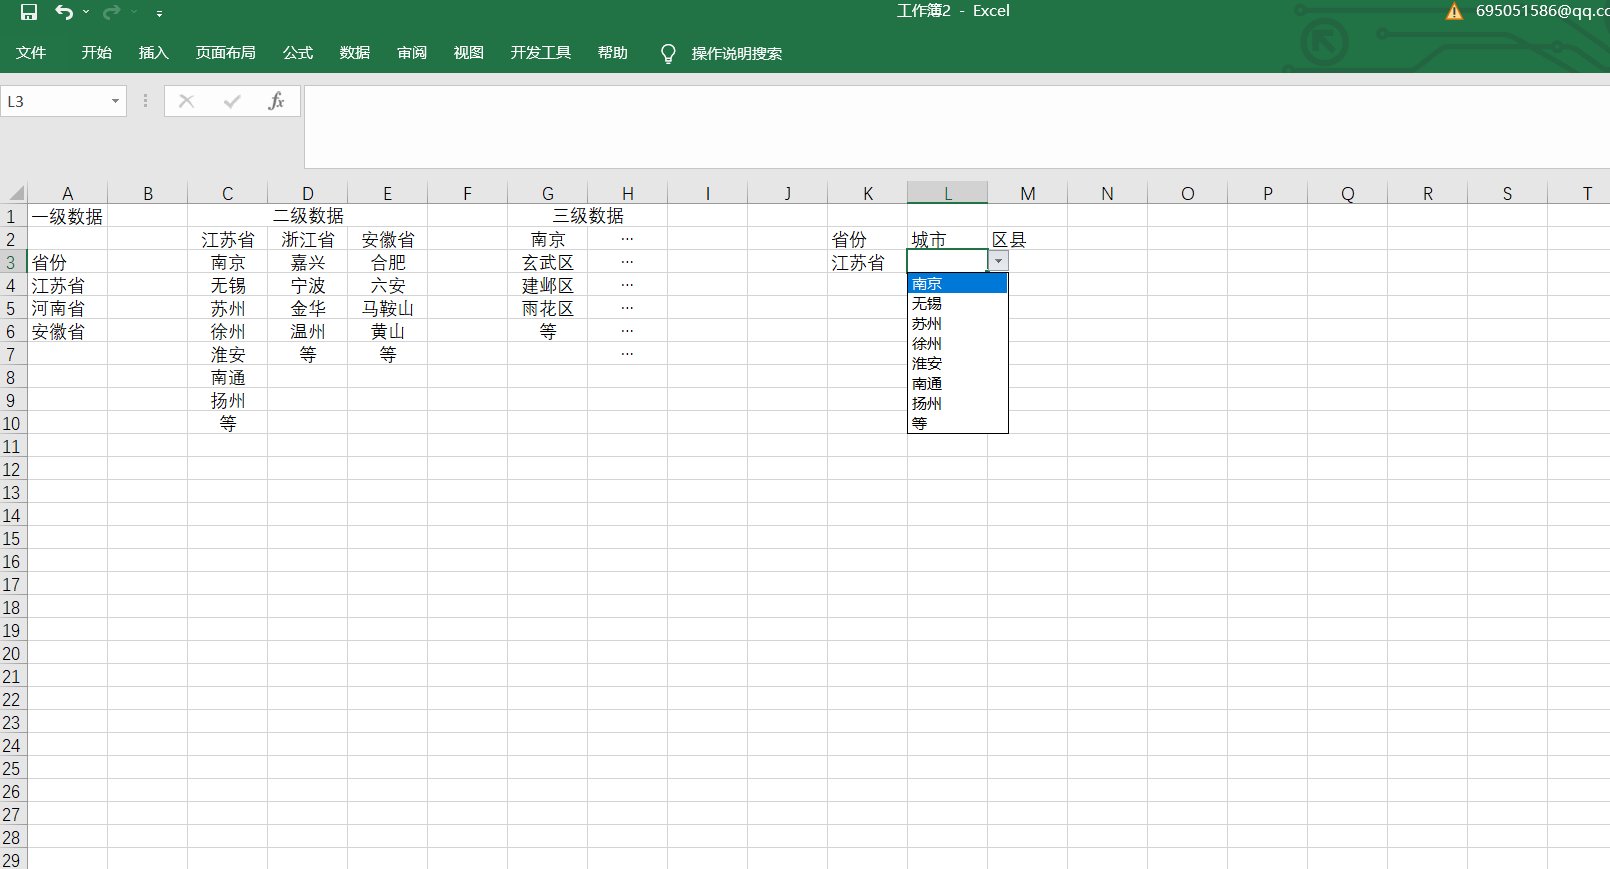Choose 苏州 from the dropdown list
The width and height of the screenshot is (1610, 869).
(x=927, y=324)
